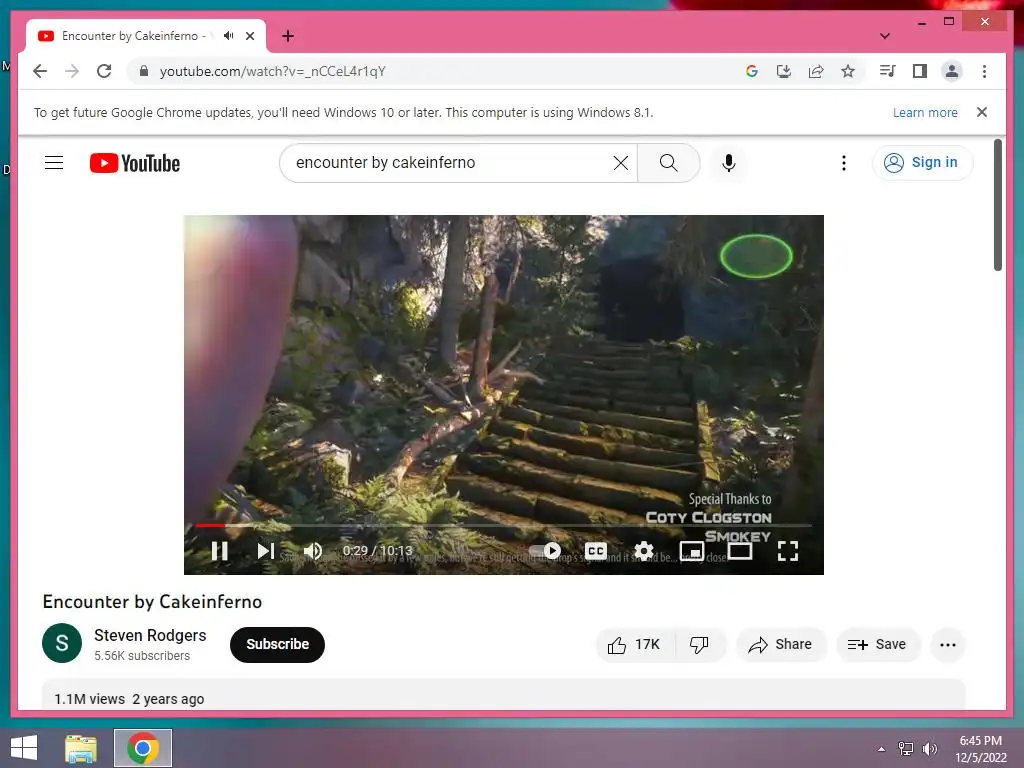Screen dimensions: 1024x768
Task: Switch to theater mode
Action: [739, 551]
